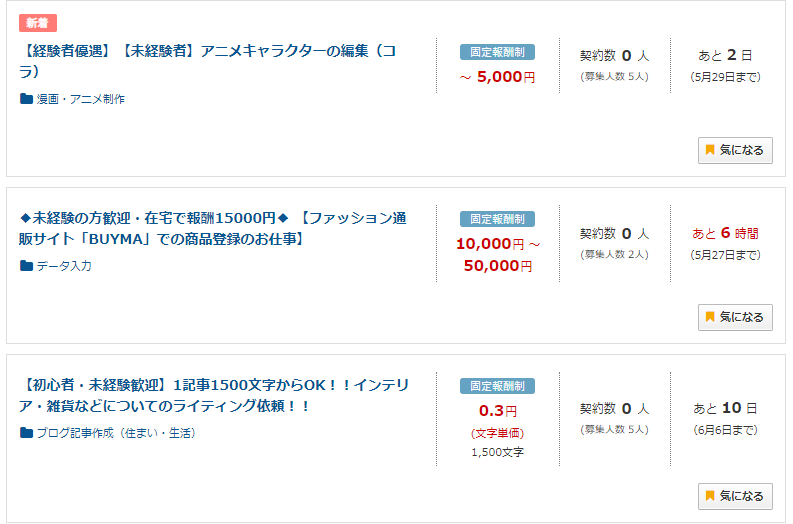Screen dimensions: 793x524
Task: Click 固定報酬制 tag above 0.3円 rate
Action: pyautogui.click(x=497, y=386)
